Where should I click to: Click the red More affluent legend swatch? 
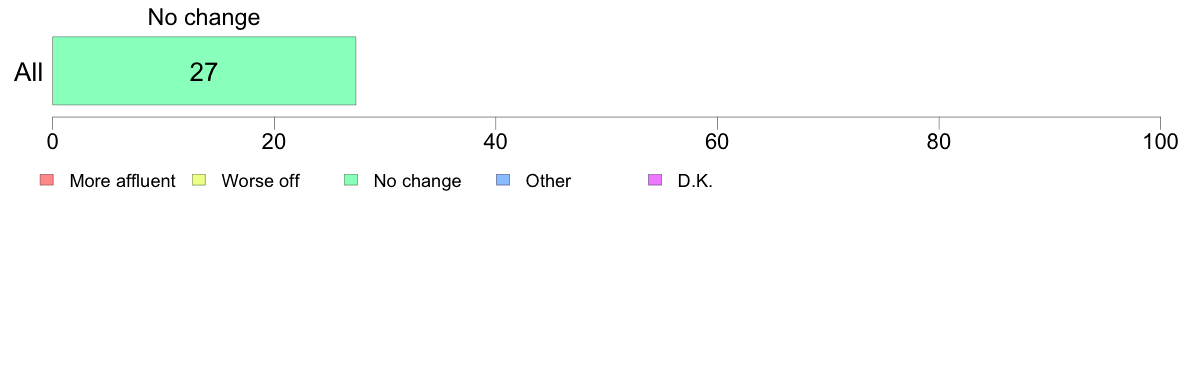click(x=46, y=180)
